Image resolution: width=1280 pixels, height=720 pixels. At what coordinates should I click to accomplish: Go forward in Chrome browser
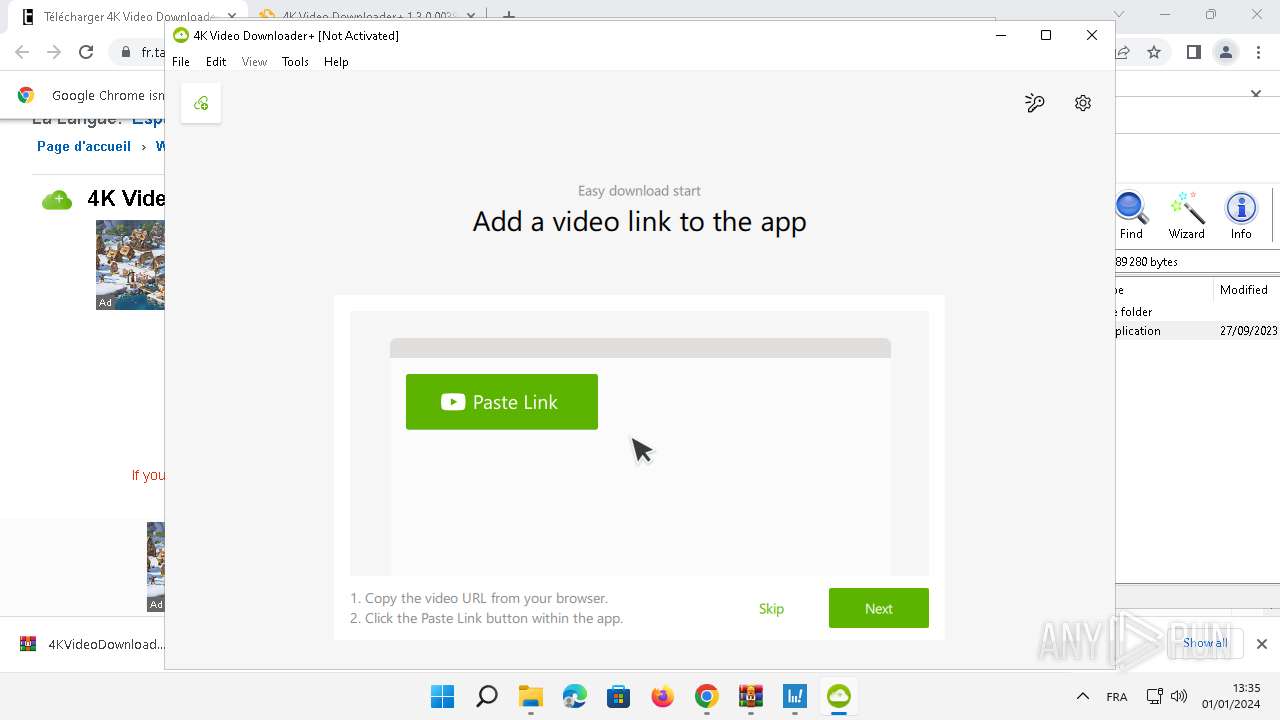pyautogui.click(x=54, y=52)
